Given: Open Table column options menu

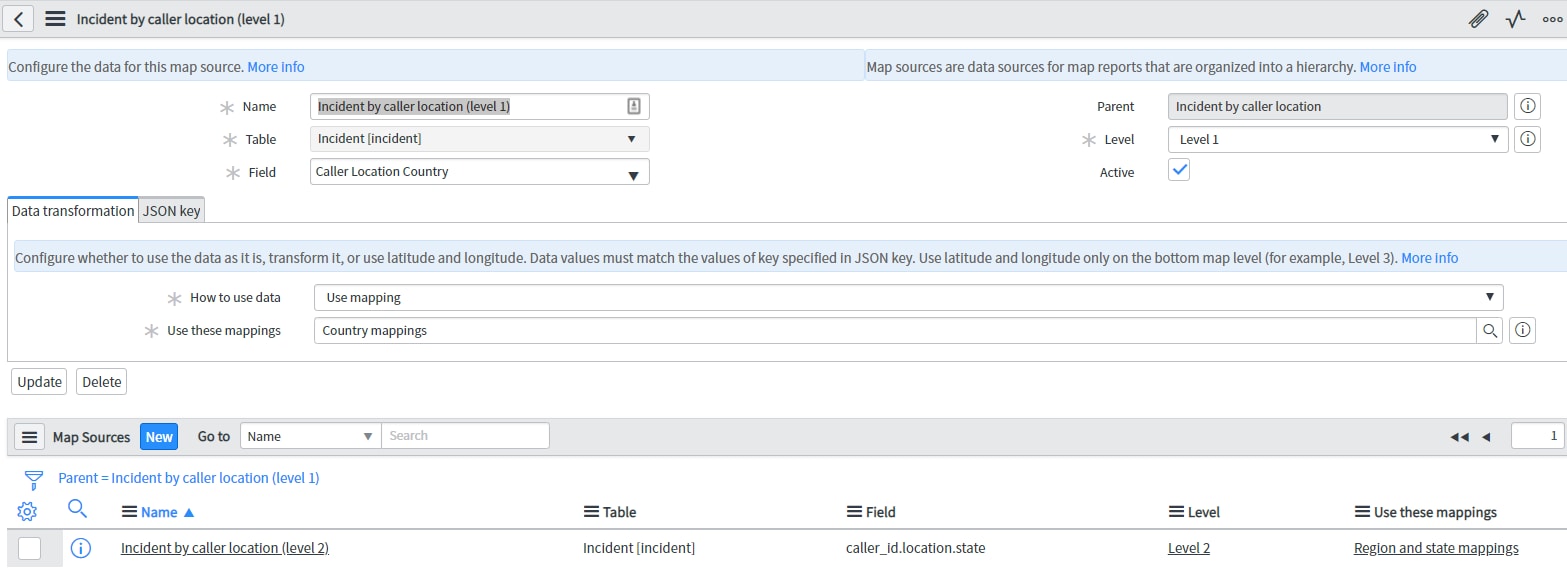Looking at the screenshot, I should point(591,512).
